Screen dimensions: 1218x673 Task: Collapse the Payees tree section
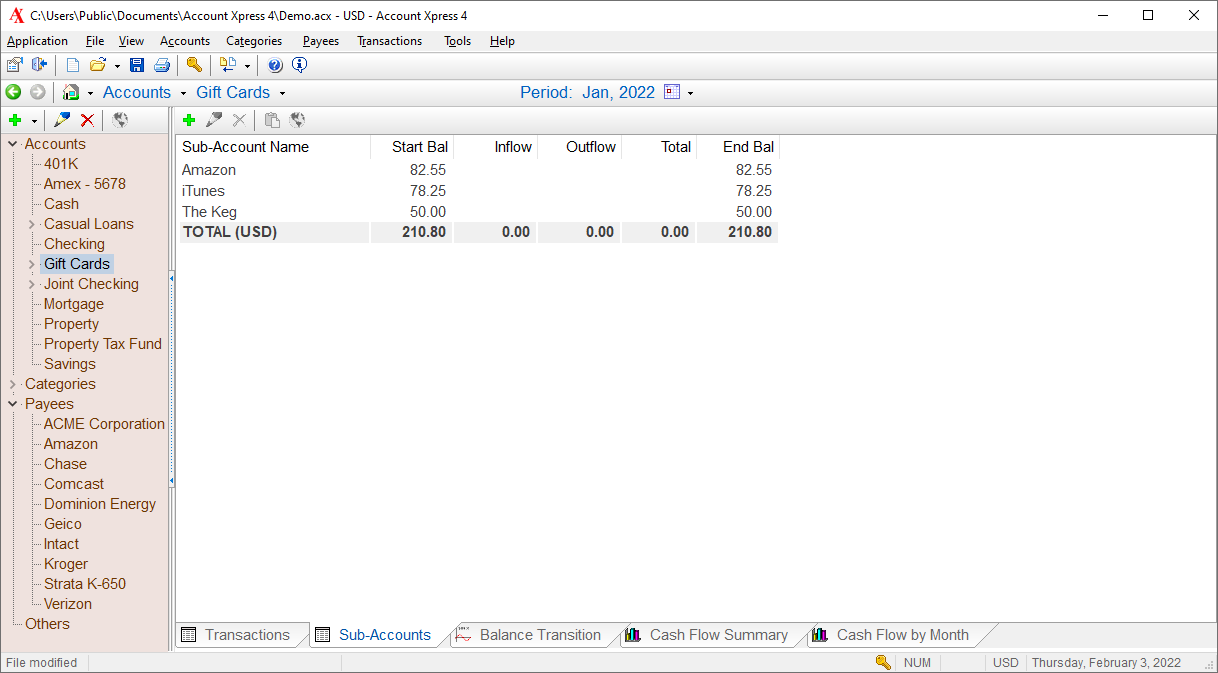tap(13, 404)
